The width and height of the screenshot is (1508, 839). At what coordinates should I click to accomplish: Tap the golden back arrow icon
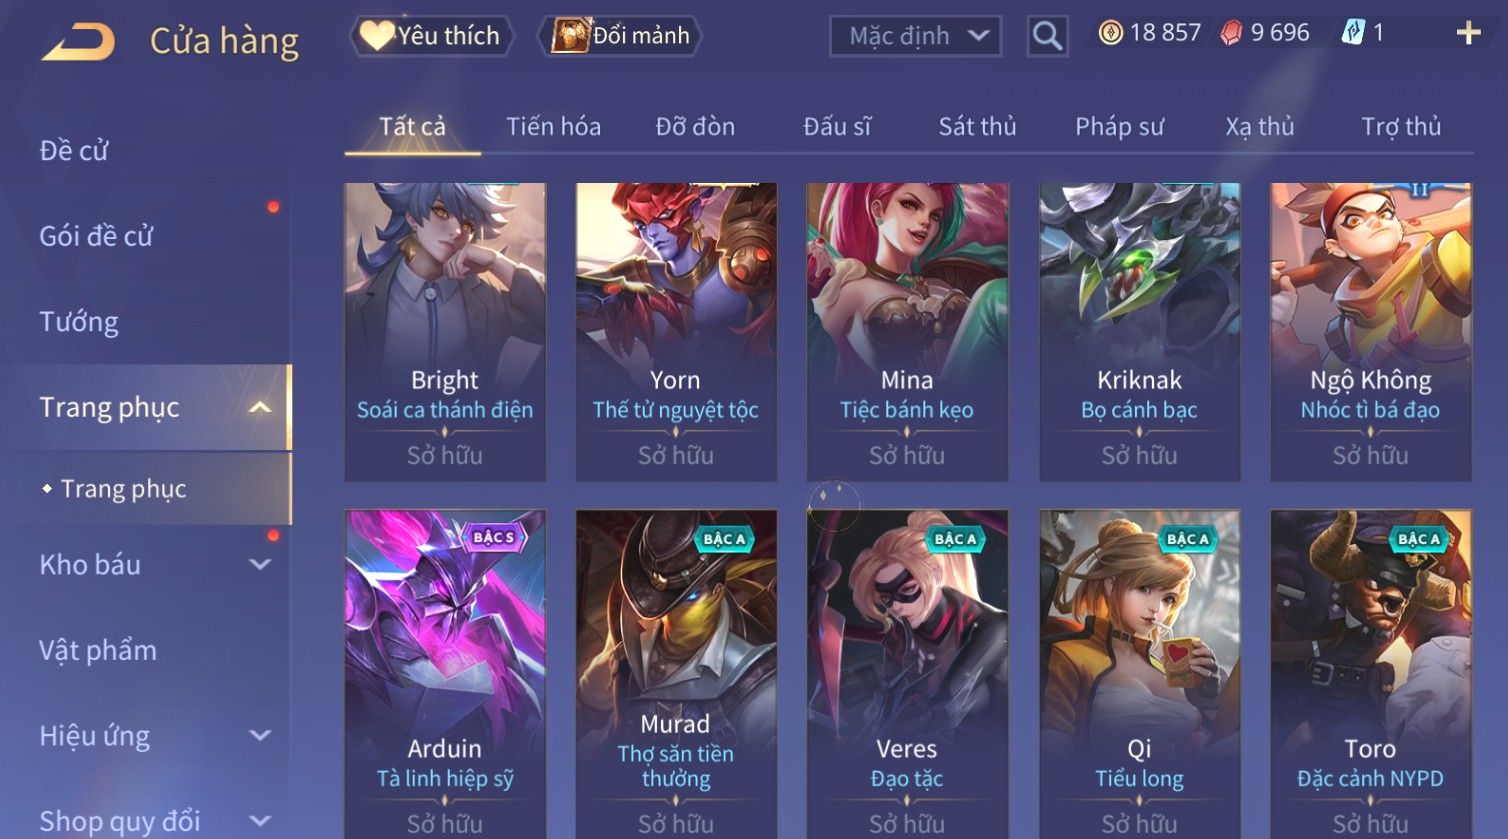pos(78,42)
